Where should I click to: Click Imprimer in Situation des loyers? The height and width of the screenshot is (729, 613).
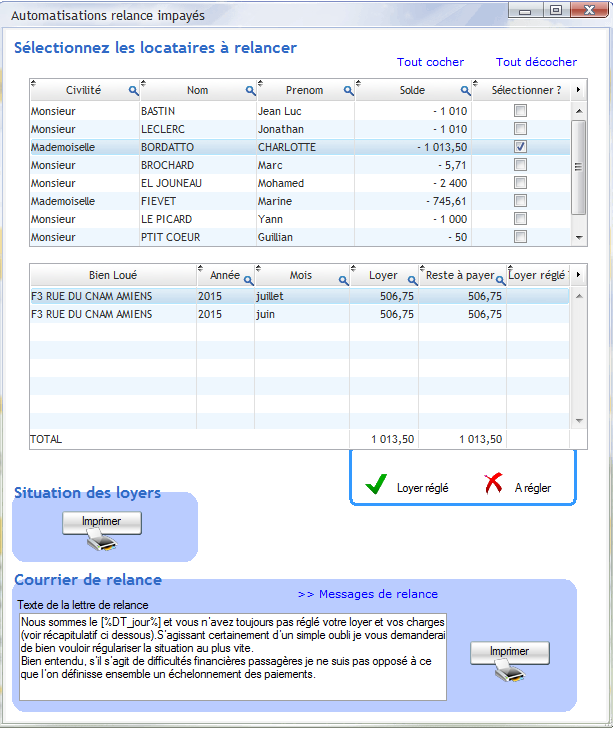pyautogui.click(x=102, y=522)
